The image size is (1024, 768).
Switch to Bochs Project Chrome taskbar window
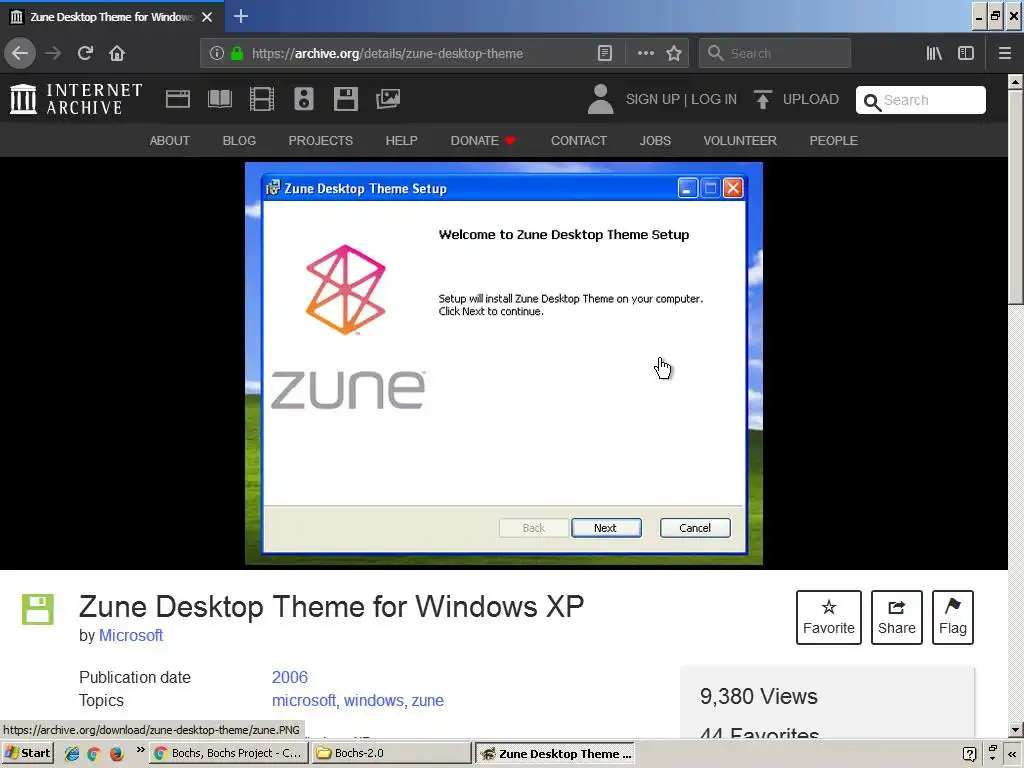point(229,753)
